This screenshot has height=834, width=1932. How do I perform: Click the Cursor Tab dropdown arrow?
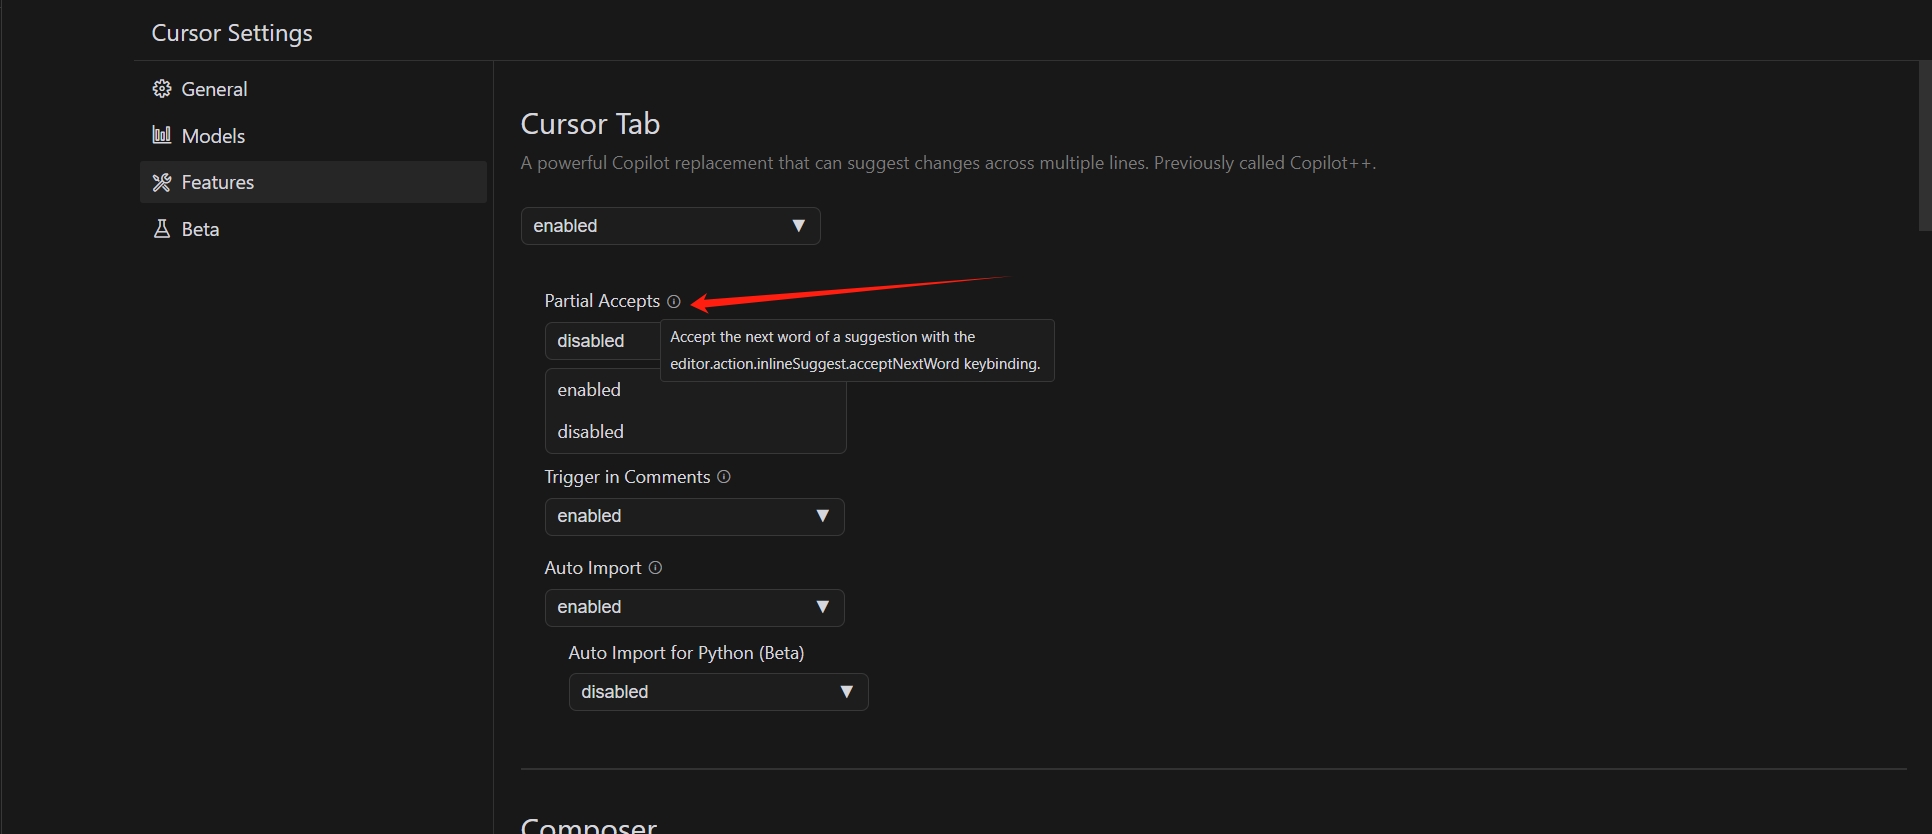(798, 226)
